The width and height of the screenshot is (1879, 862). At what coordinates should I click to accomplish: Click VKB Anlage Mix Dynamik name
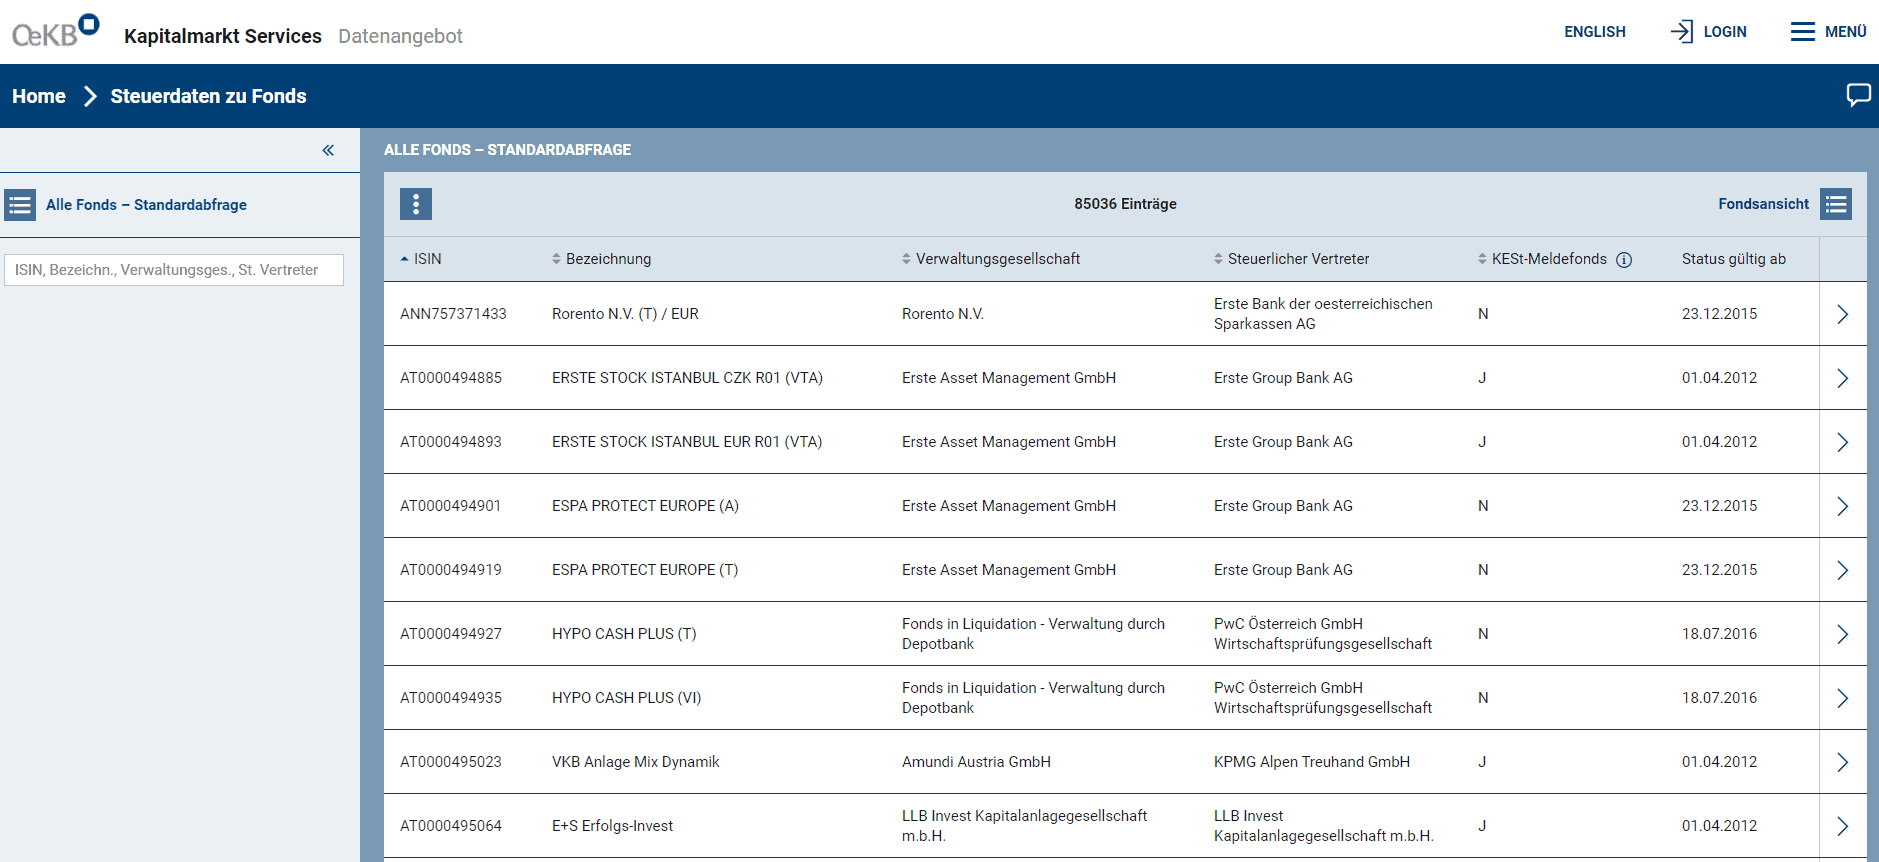pos(635,762)
